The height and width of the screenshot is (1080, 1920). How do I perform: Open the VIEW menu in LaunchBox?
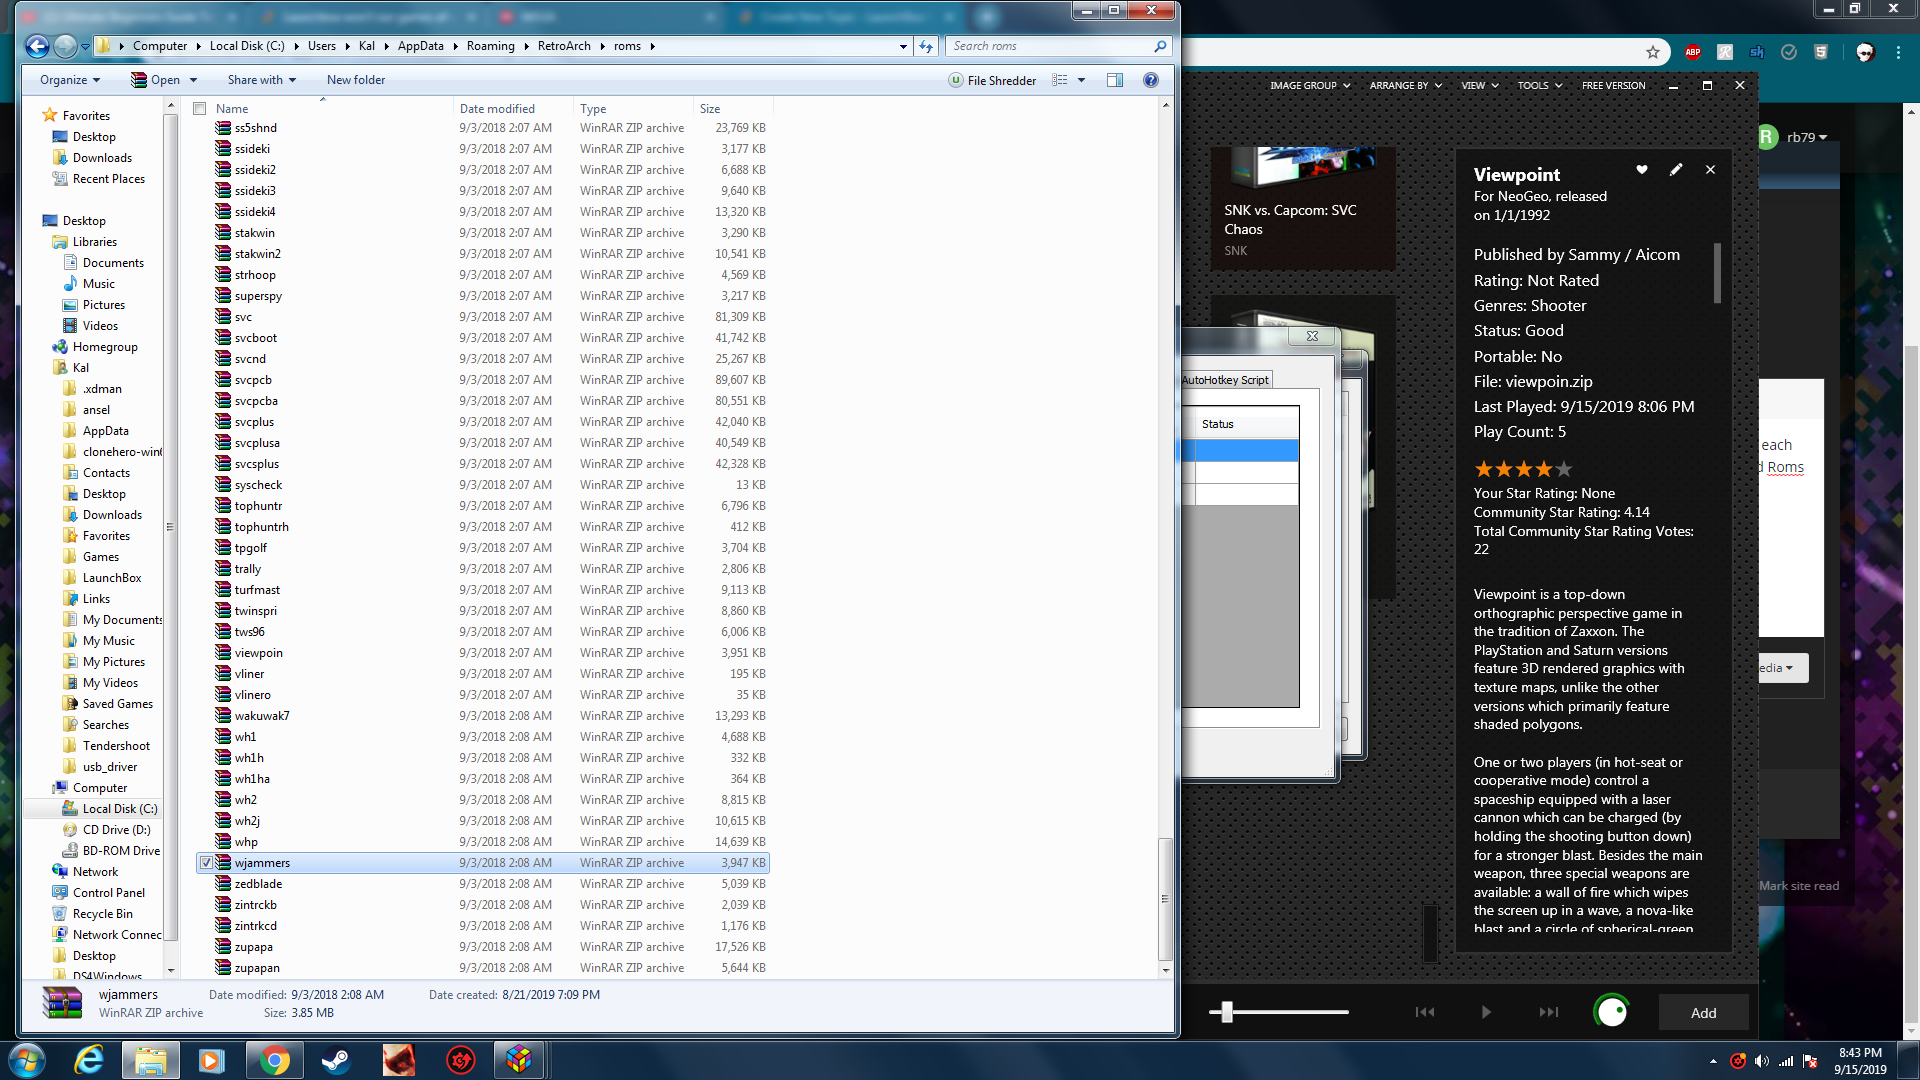click(x=1480, y=85)
